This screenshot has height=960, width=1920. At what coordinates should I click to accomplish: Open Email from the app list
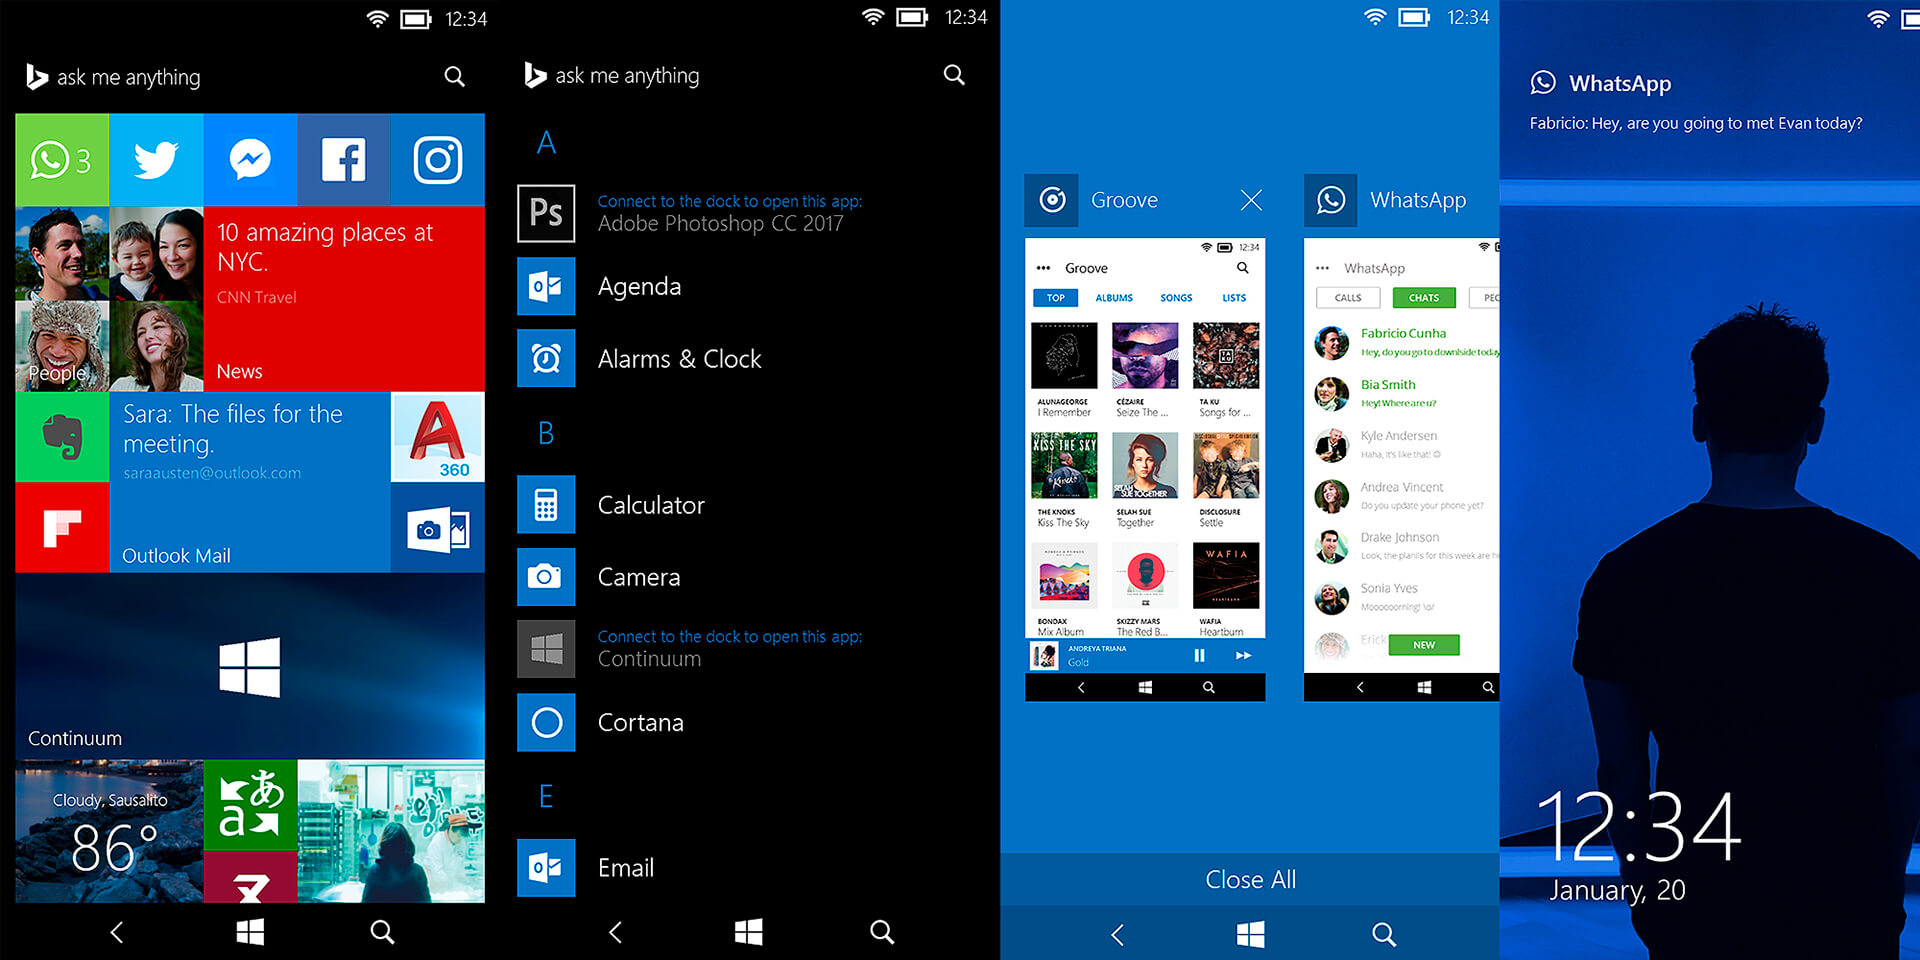pyautogui.click(x=587, y=867)
